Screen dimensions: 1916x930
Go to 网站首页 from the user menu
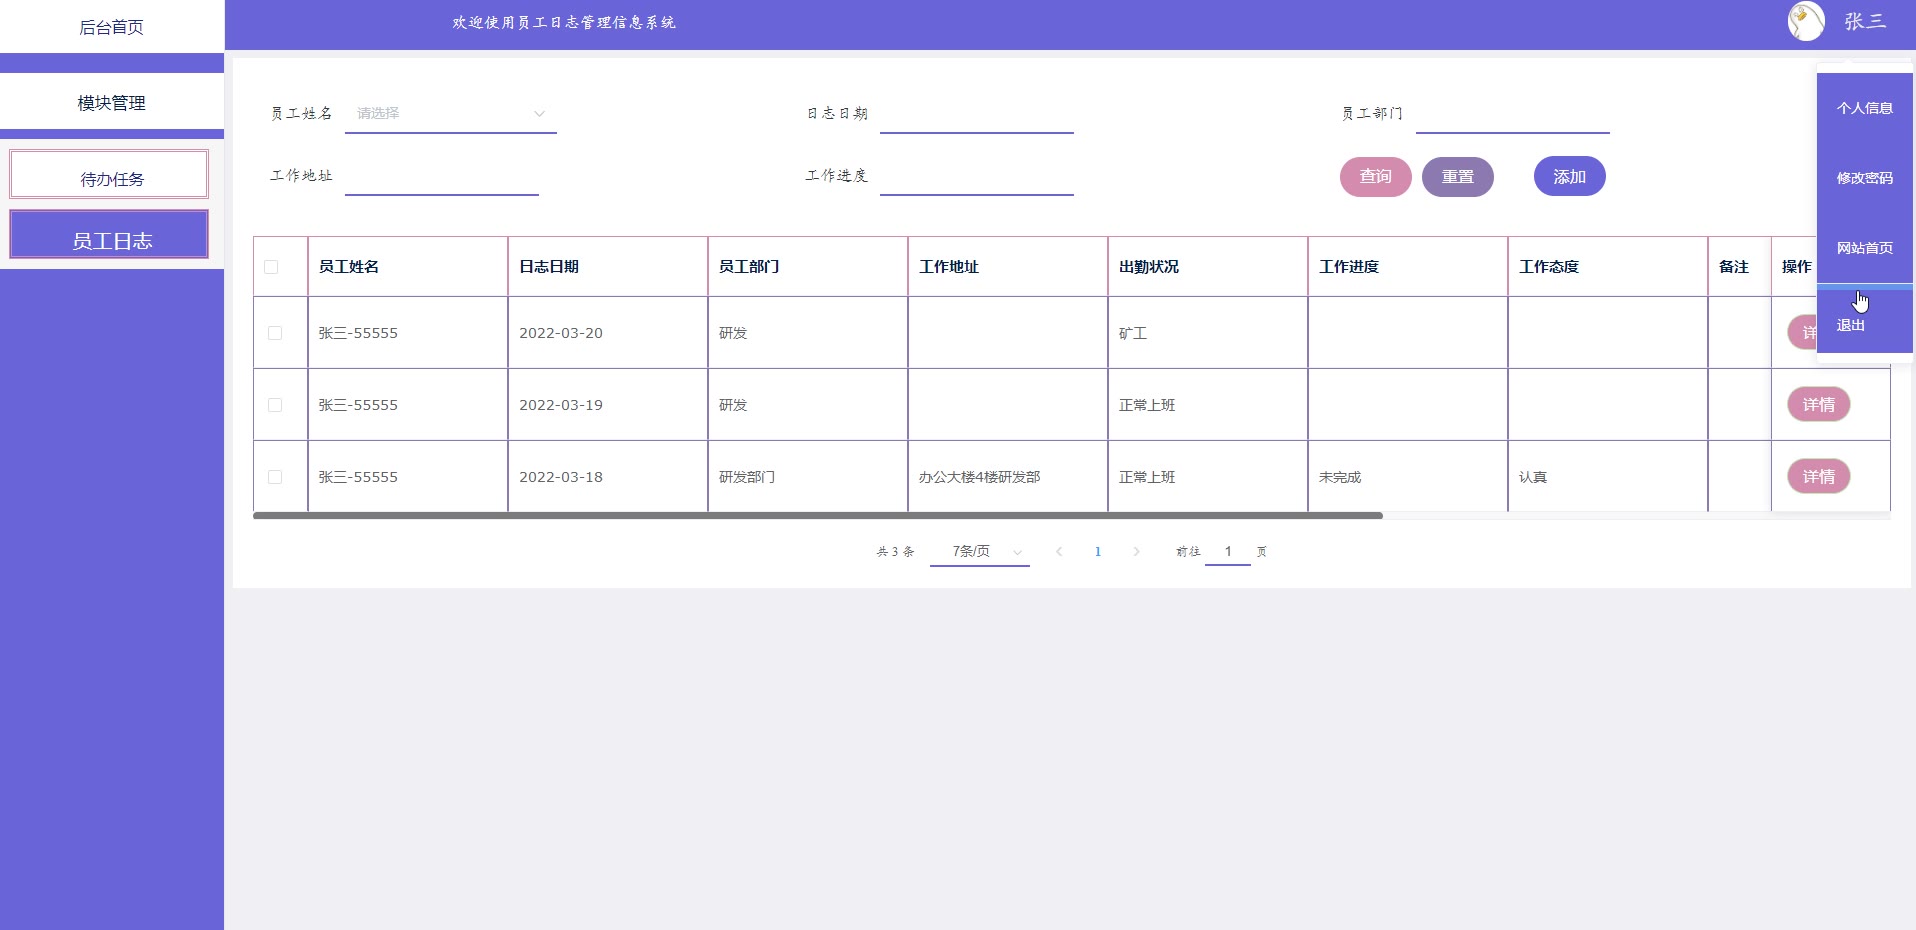1864,248
